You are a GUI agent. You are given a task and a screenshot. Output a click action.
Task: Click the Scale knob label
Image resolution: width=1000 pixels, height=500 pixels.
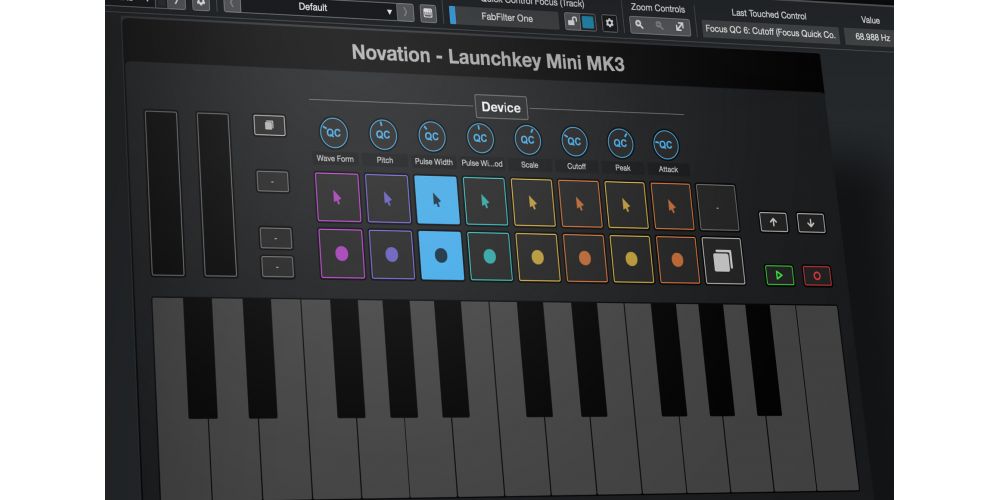529,165
